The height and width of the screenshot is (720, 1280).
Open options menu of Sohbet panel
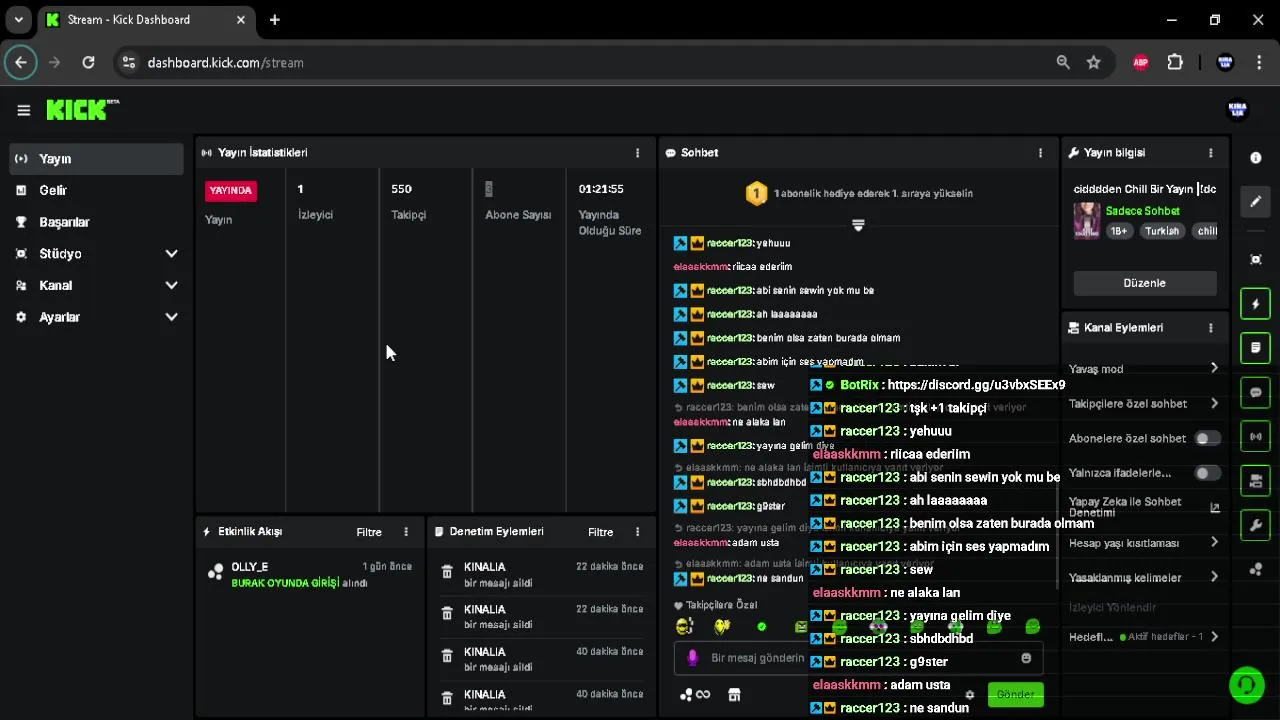coord(1040,153)
